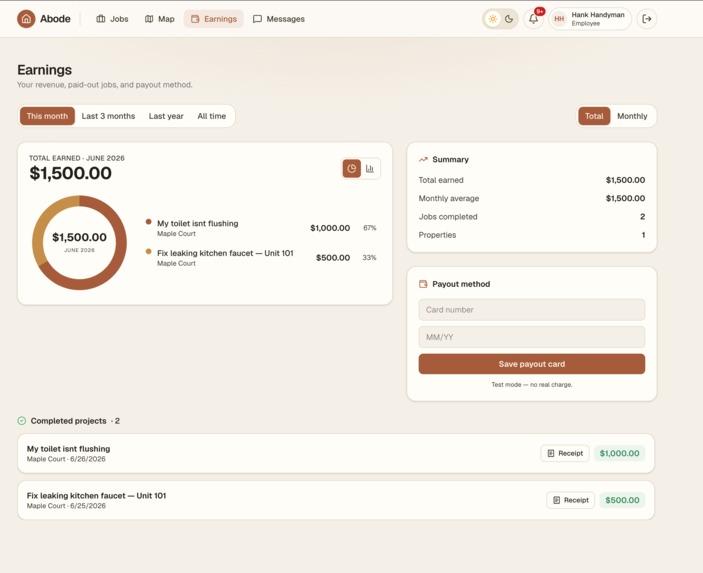The image size is (703, 573).
Task: Click the Completed projects check icon
Action: click(x=22, y=421)
